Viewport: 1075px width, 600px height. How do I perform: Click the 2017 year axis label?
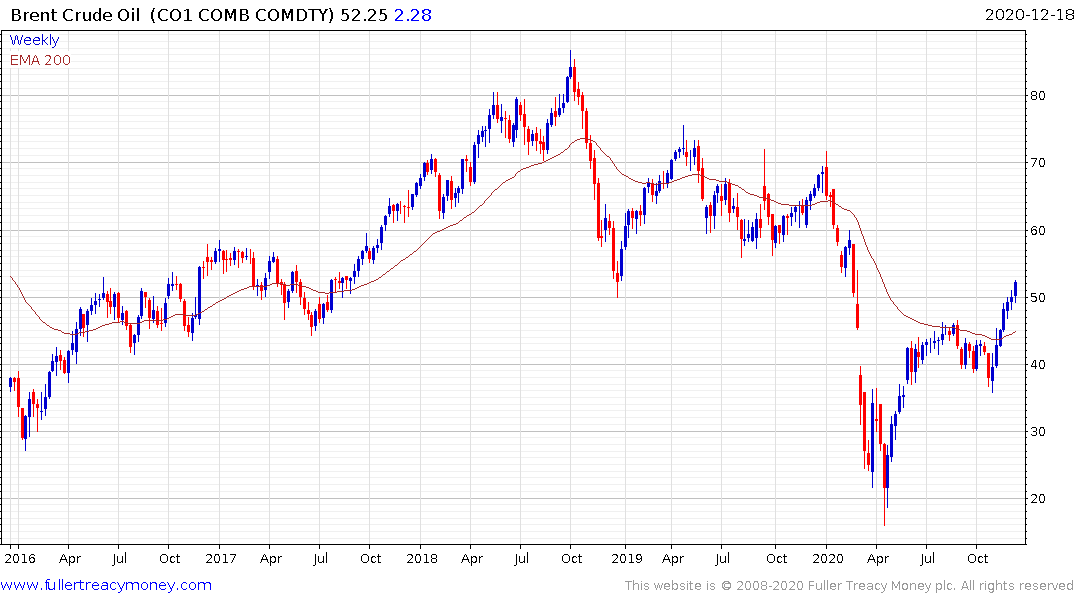click(221, 558)
